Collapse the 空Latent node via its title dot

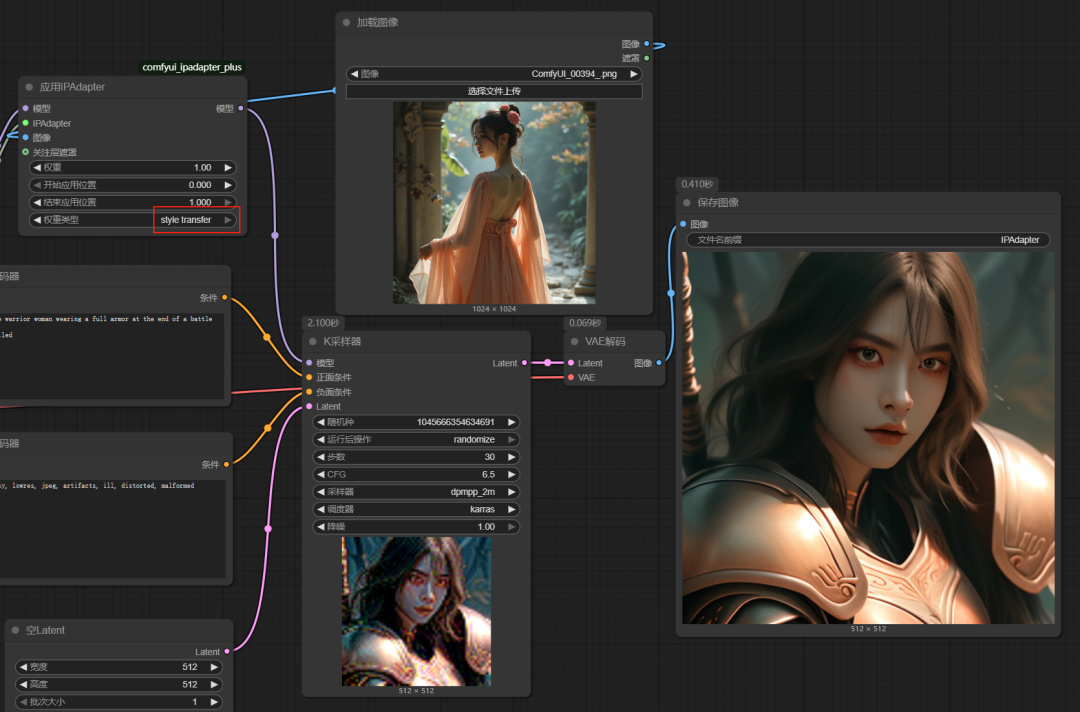pos(15,630)
